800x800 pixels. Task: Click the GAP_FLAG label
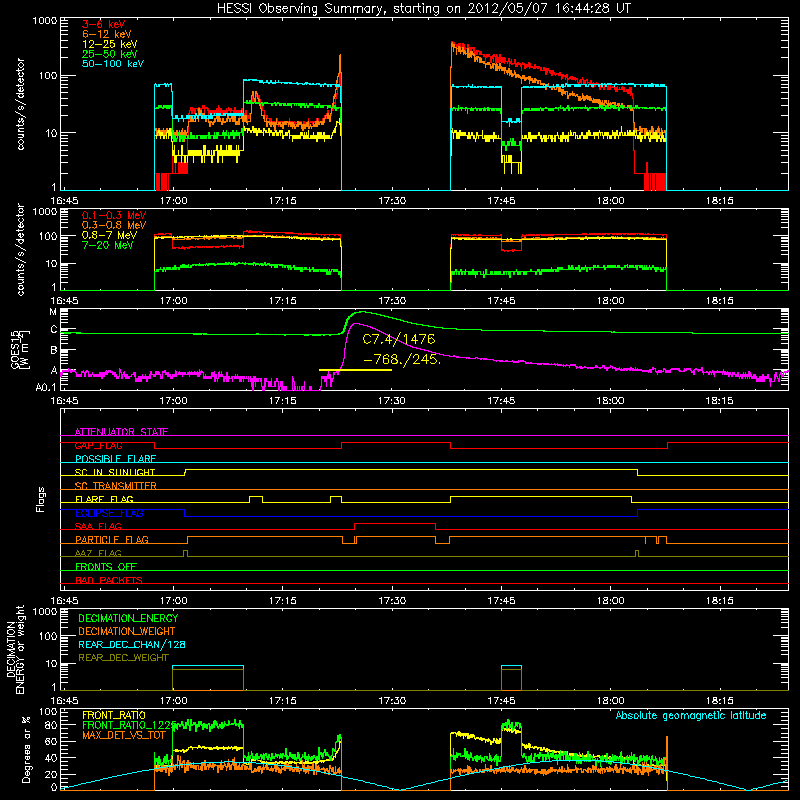[98, 445]
